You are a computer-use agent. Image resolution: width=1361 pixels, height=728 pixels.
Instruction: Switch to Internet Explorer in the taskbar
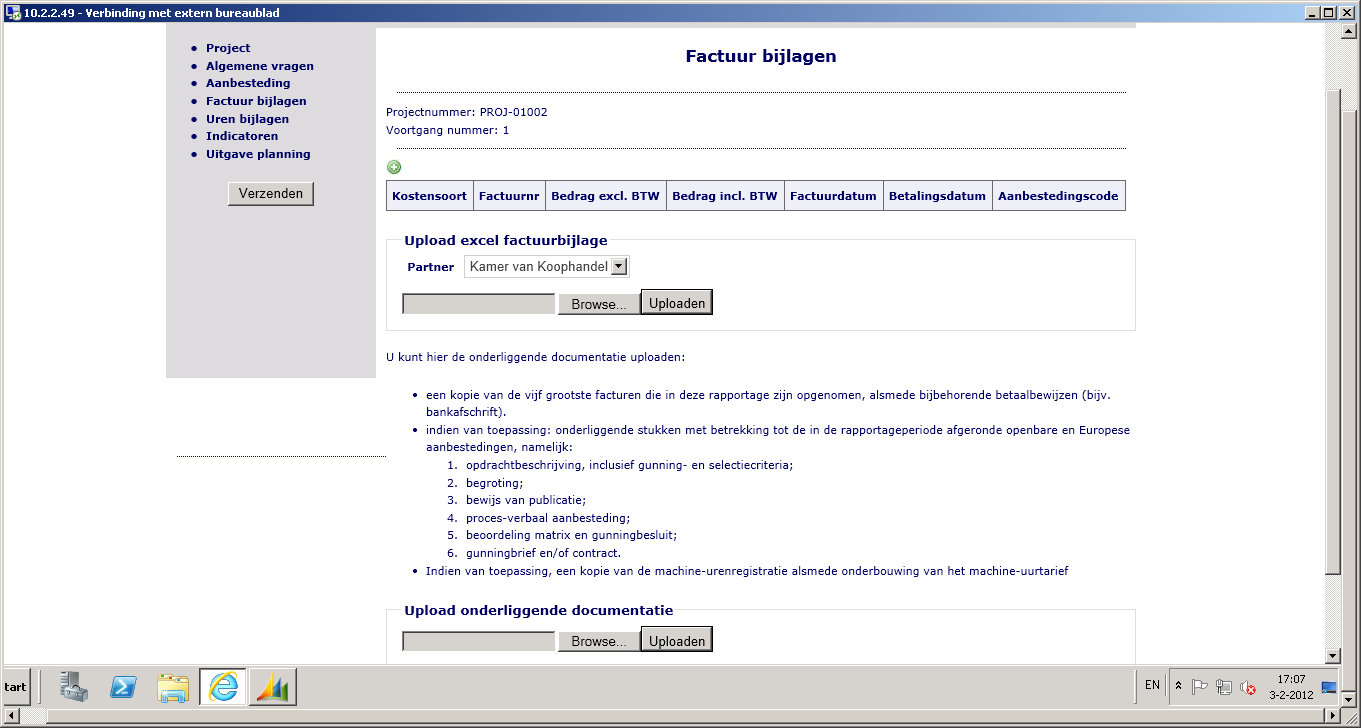point(223,686)
